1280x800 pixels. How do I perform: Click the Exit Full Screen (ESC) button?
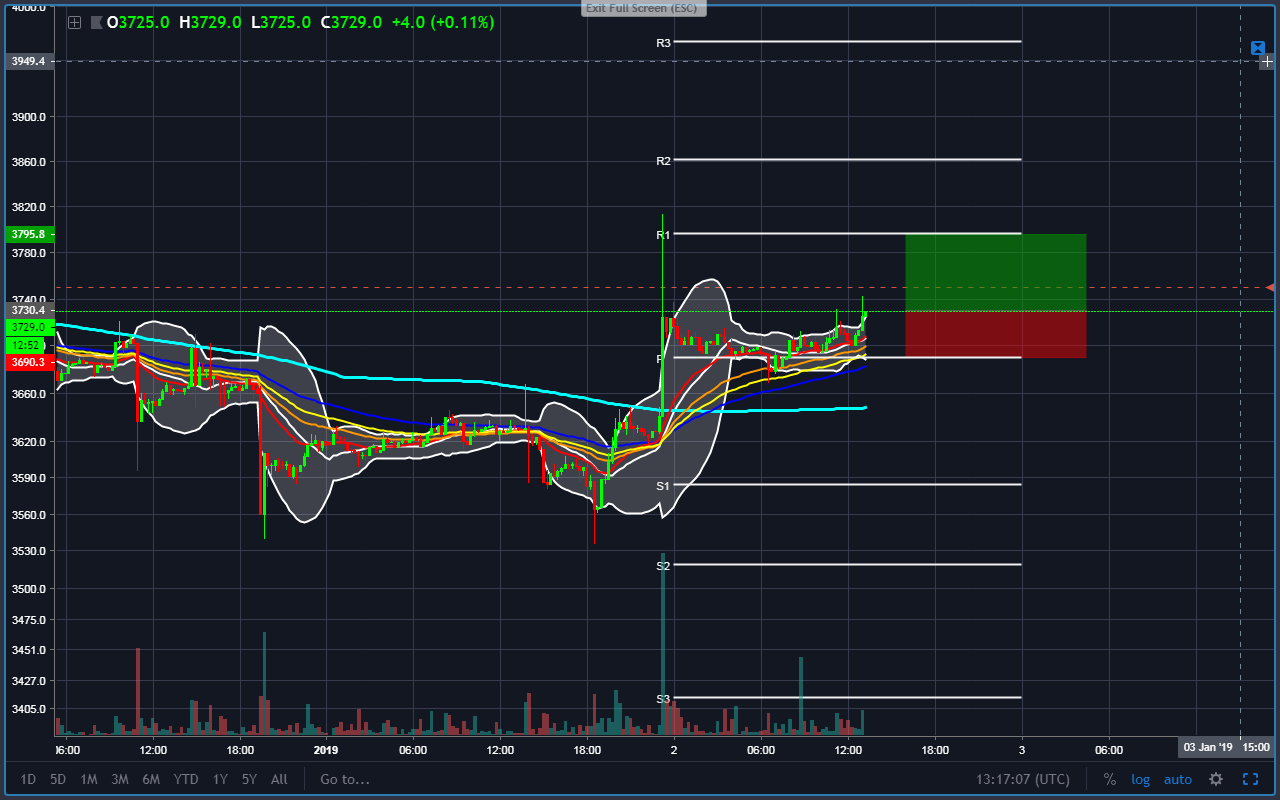pos(644,7)
